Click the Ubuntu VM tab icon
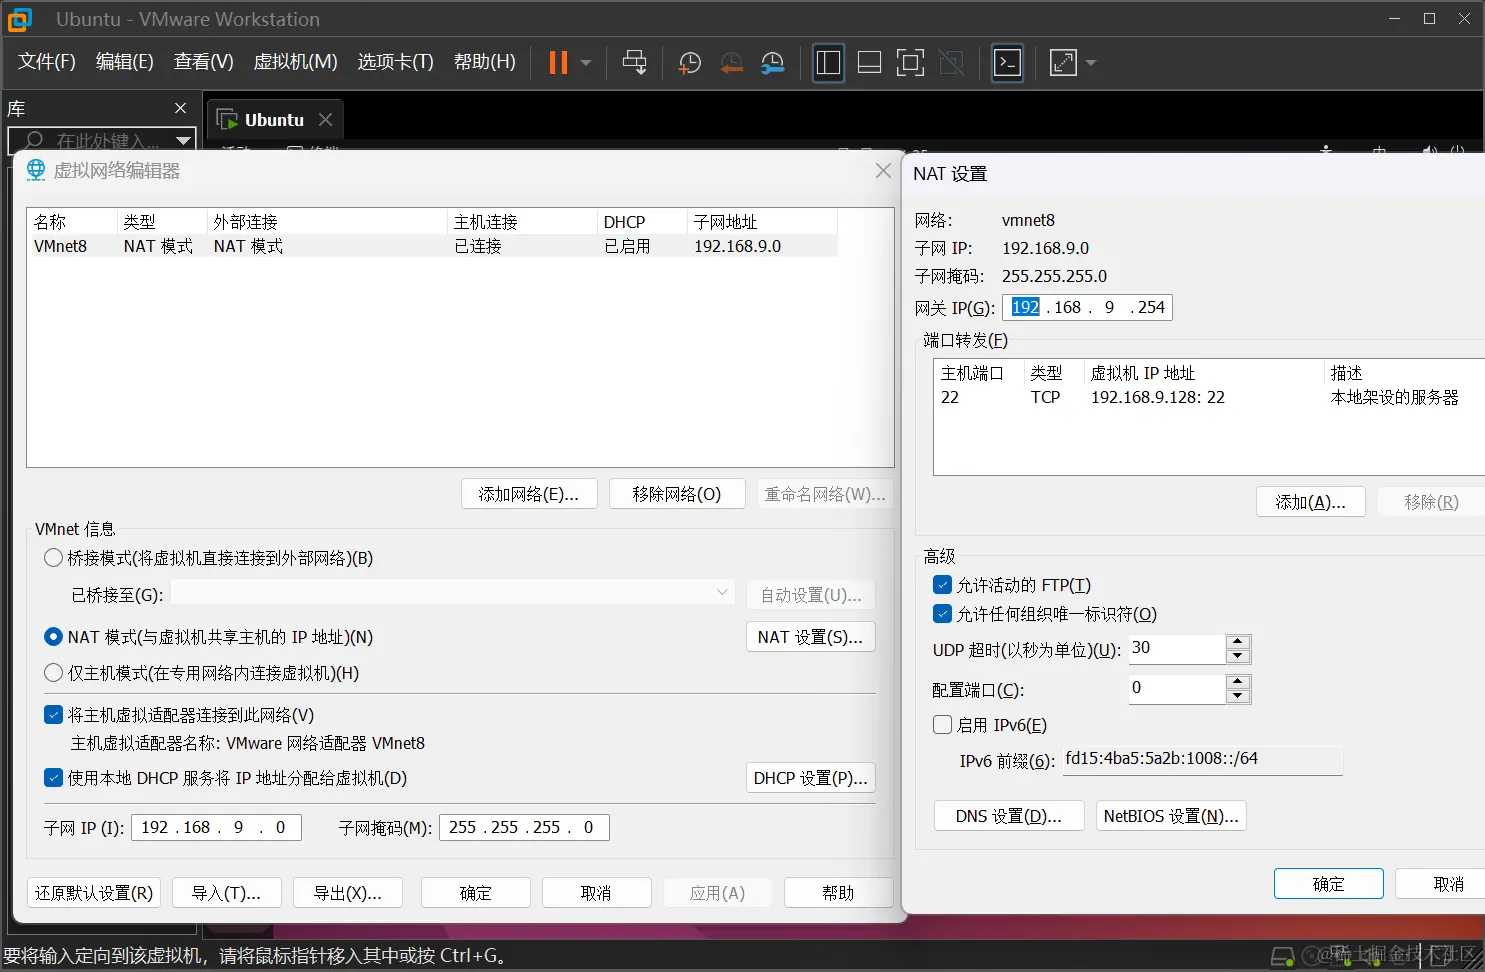 coord(227,119)
